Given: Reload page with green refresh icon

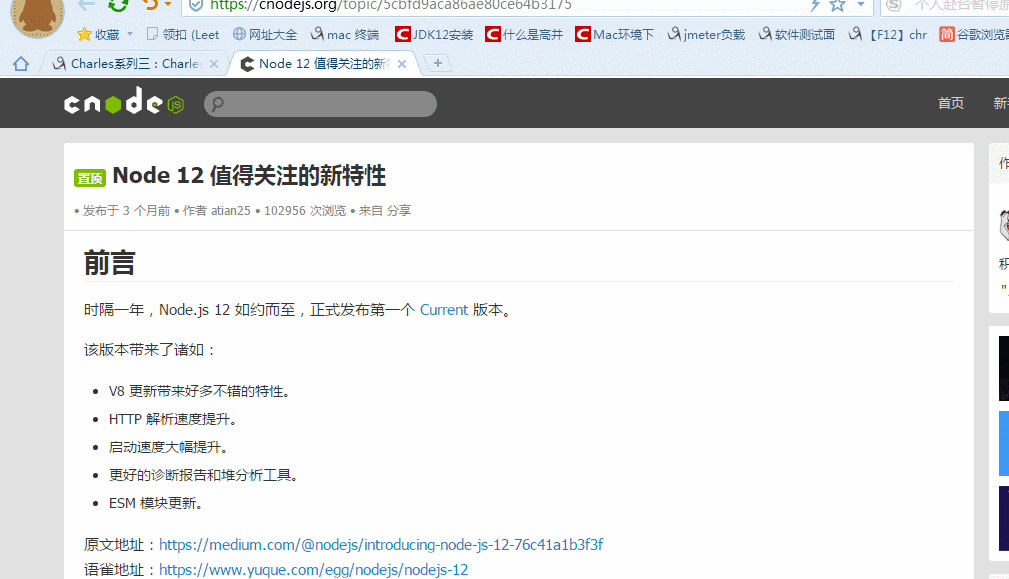Looking at the screenshot, I should (118, 5).
